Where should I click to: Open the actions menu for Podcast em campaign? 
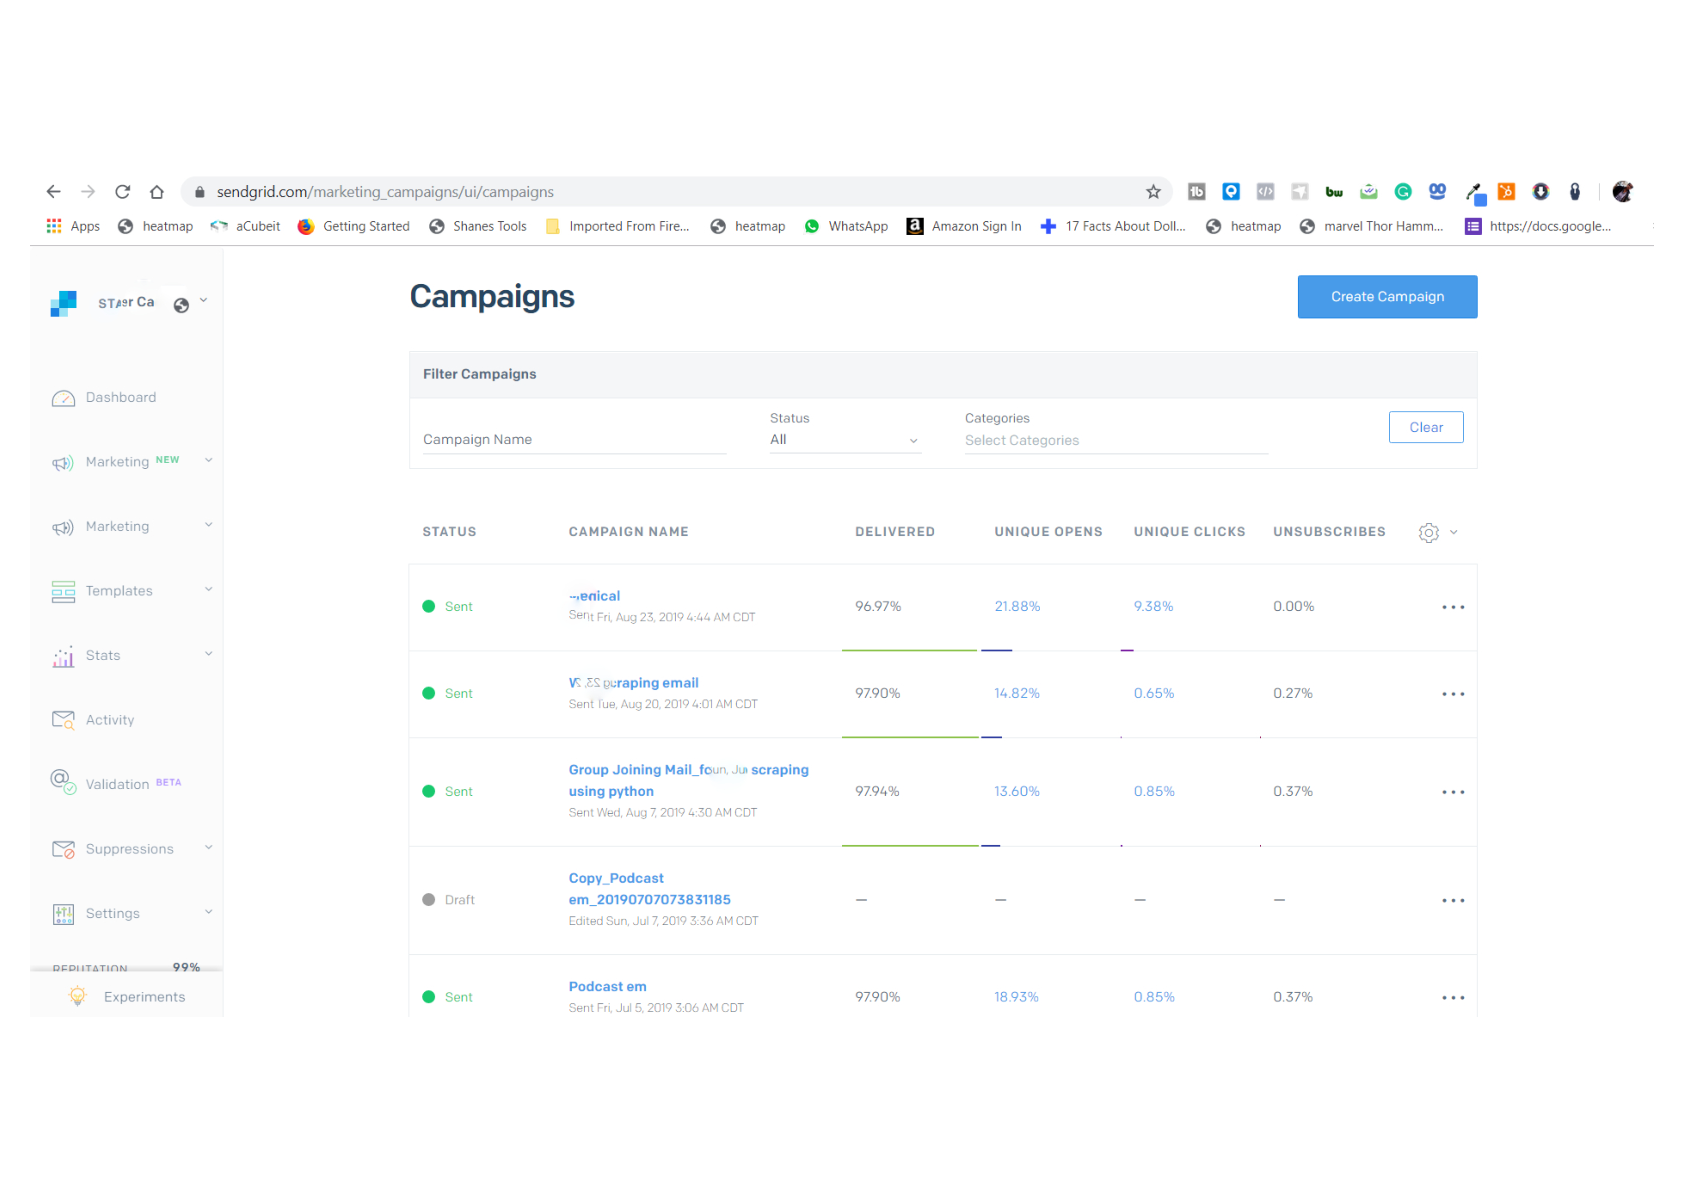coord(1453,997)
